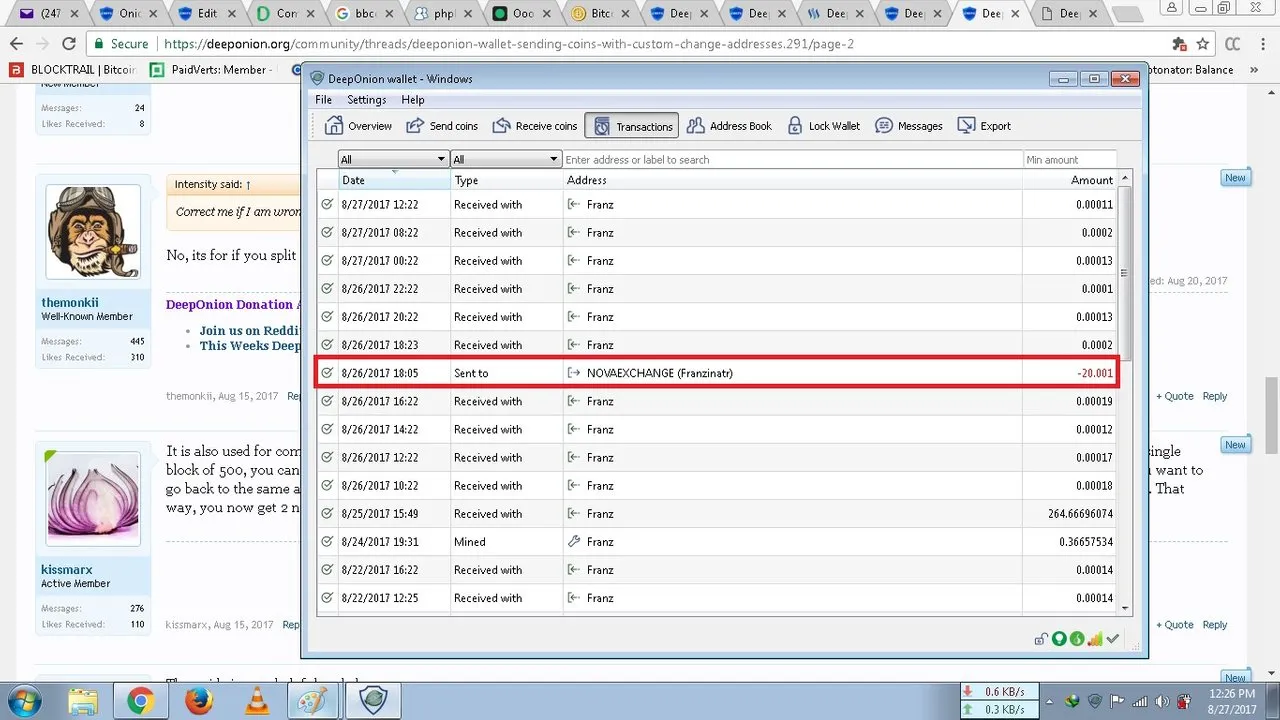Click the Export button in the toolbar
Viewport: 1280px width, 720px height.
(x=984, y=126)
